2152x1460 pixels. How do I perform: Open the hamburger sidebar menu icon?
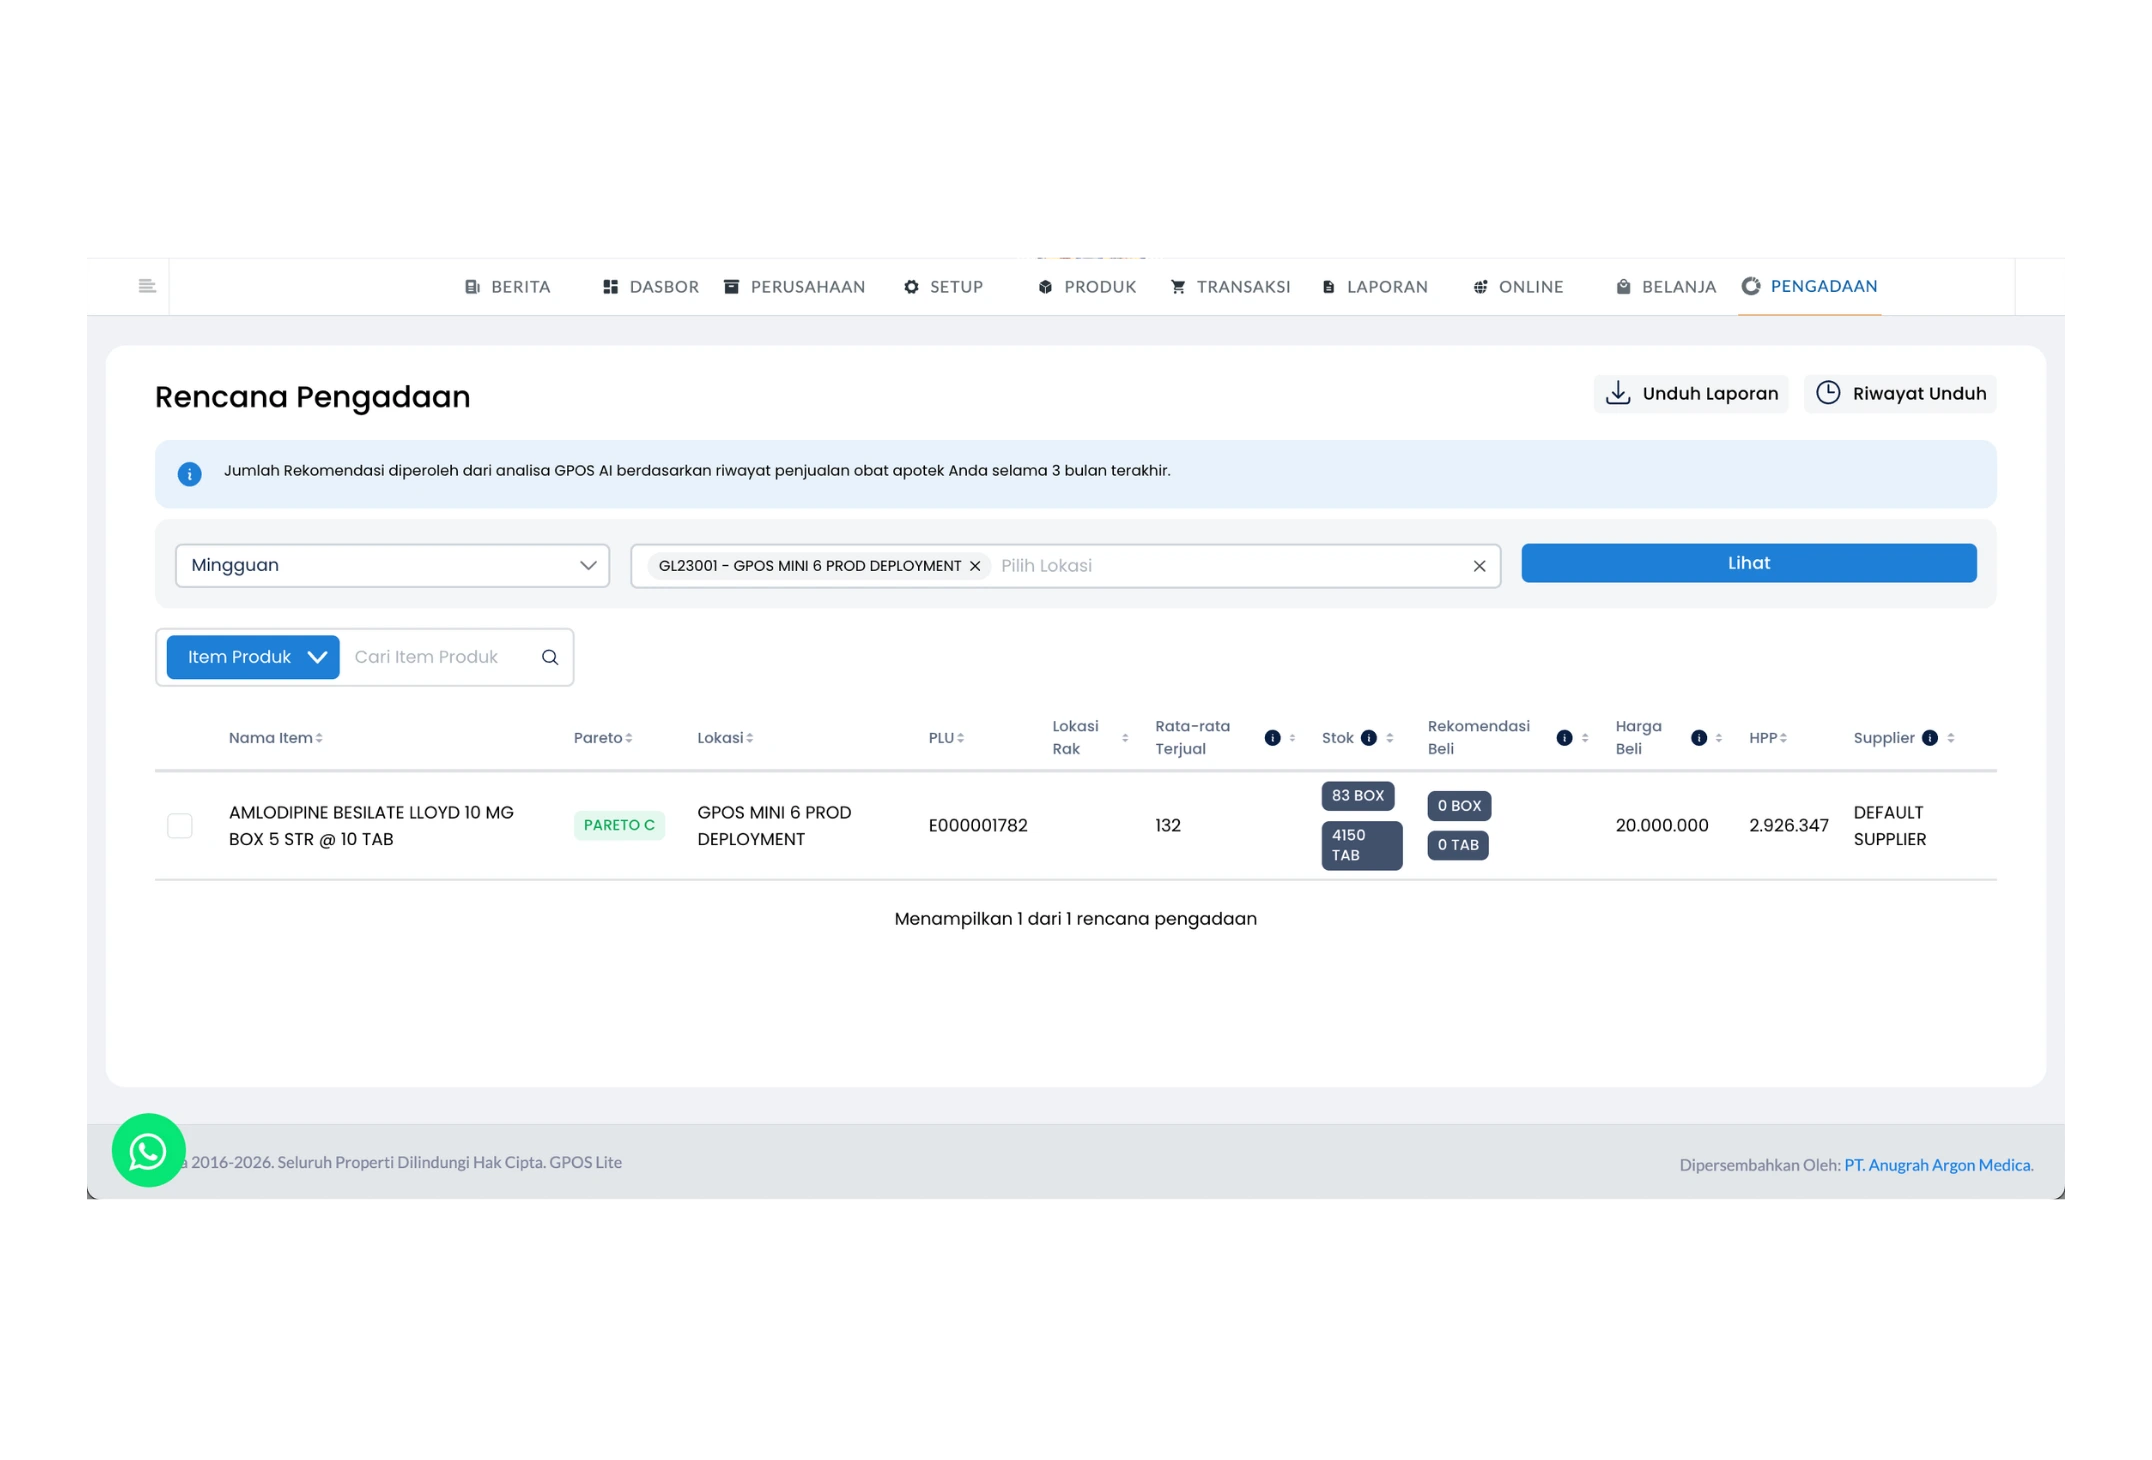pos(147,286)
